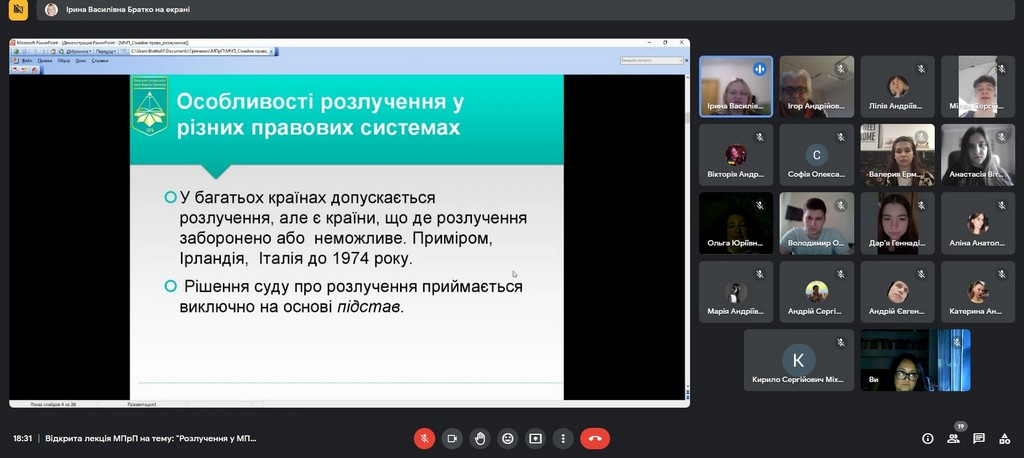This screenshot has height=458, width=1024.
Task: Open the Файл menu in PowerPoint
Action: (x=26, y=60)
